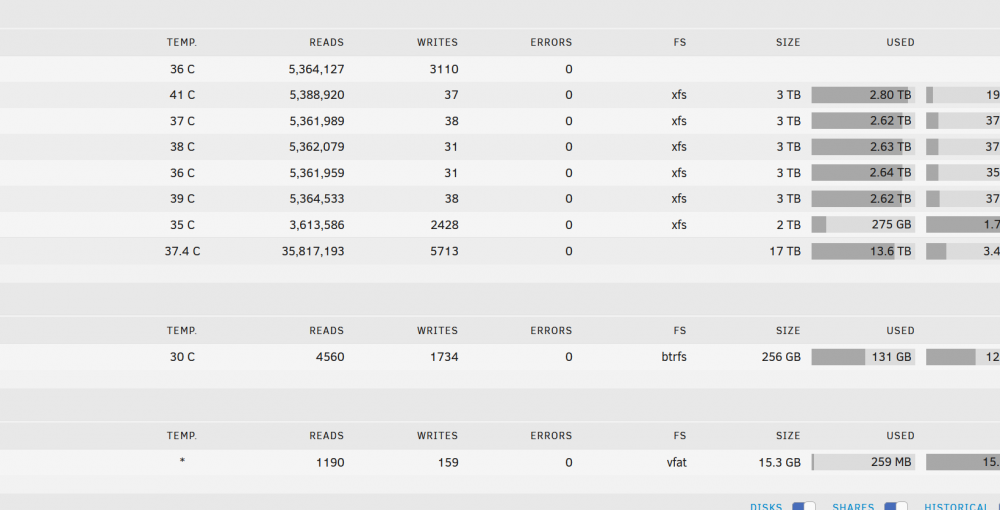Select the 41 C temperature value
1000x510 pixels.
(x=182, y=95)
